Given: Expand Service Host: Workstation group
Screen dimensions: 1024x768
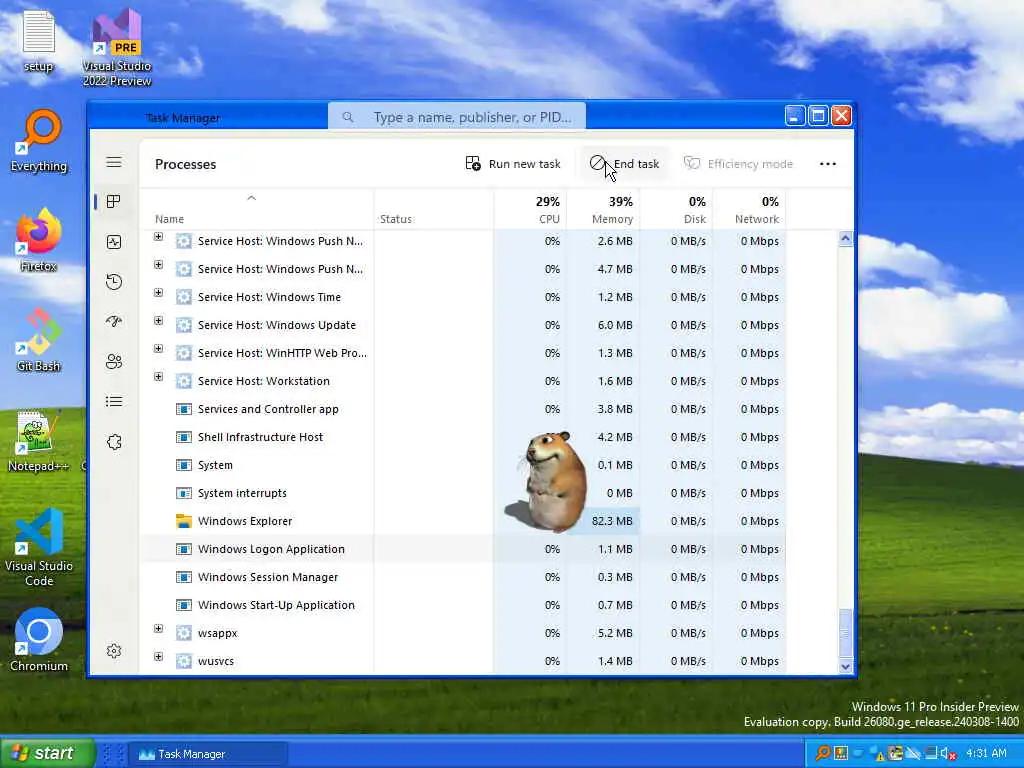Looking at the screenshot, I should 158,377.
